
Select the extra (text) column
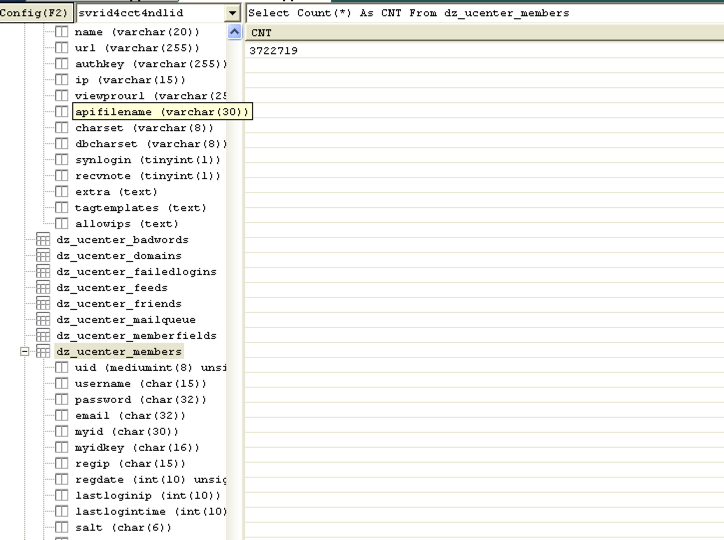coord(116,192)
